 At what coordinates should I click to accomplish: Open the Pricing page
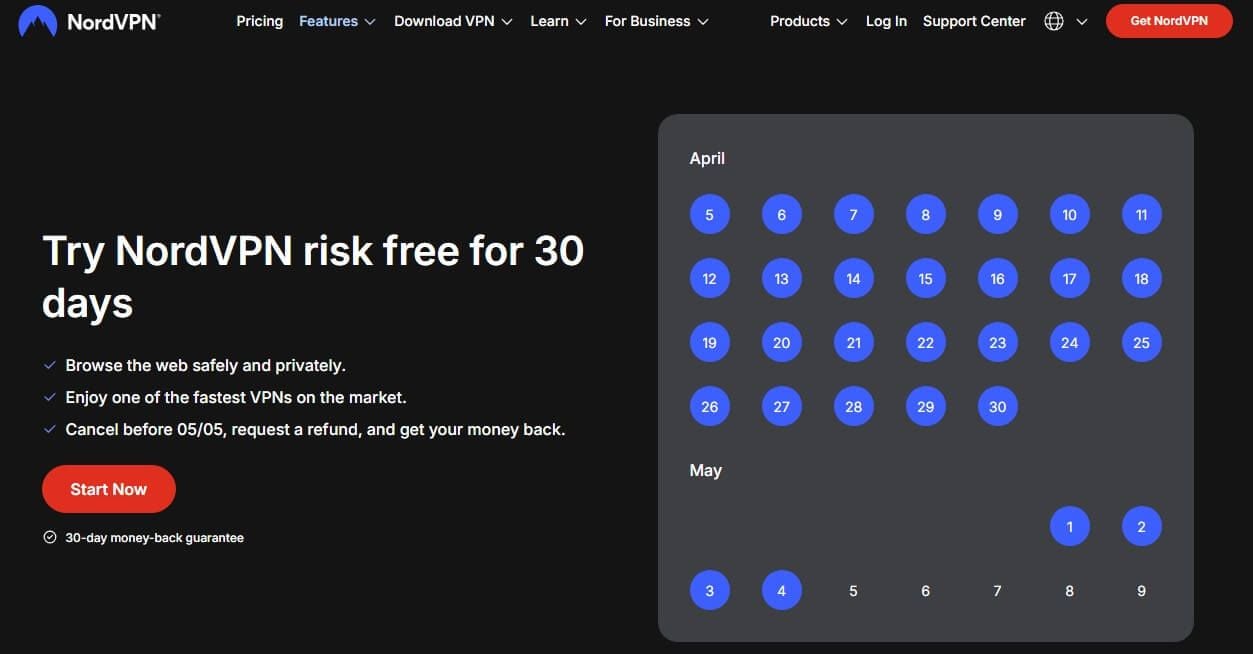259,21
